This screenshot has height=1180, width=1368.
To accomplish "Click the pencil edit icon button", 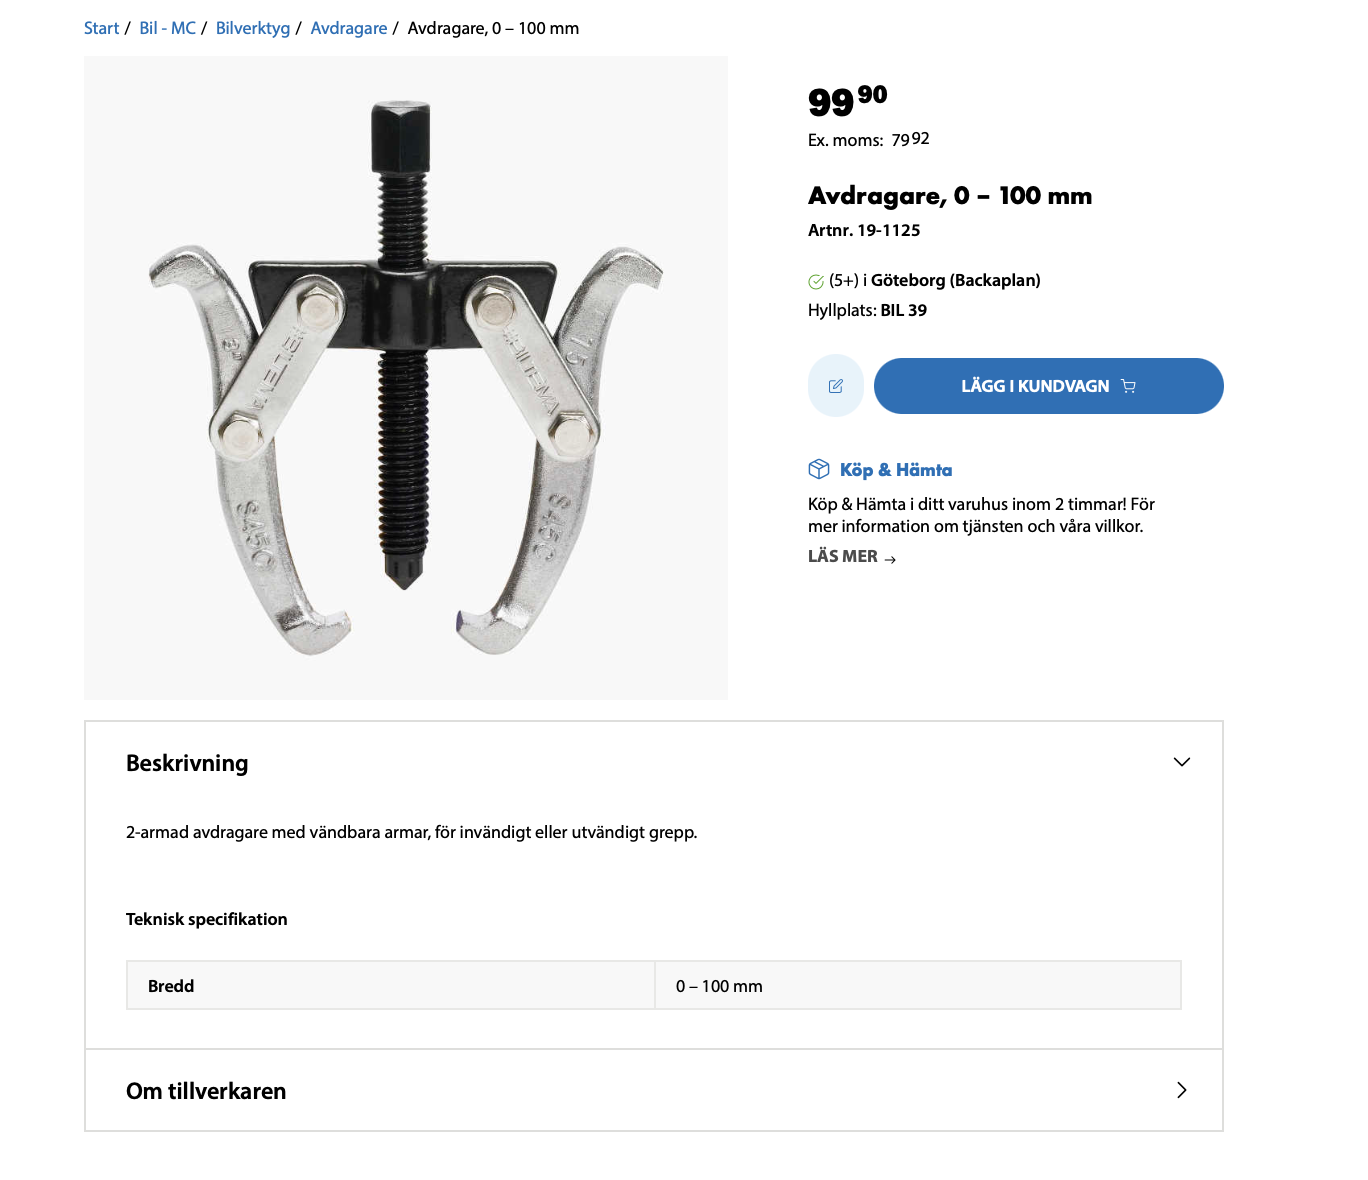I will pyautogui.click(x=836, y=386).
